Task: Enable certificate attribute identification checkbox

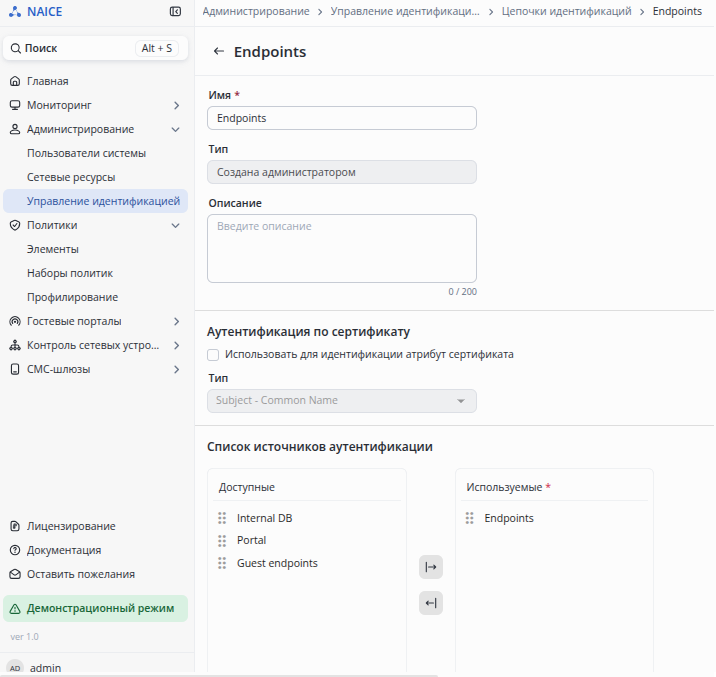Action: 213,354
